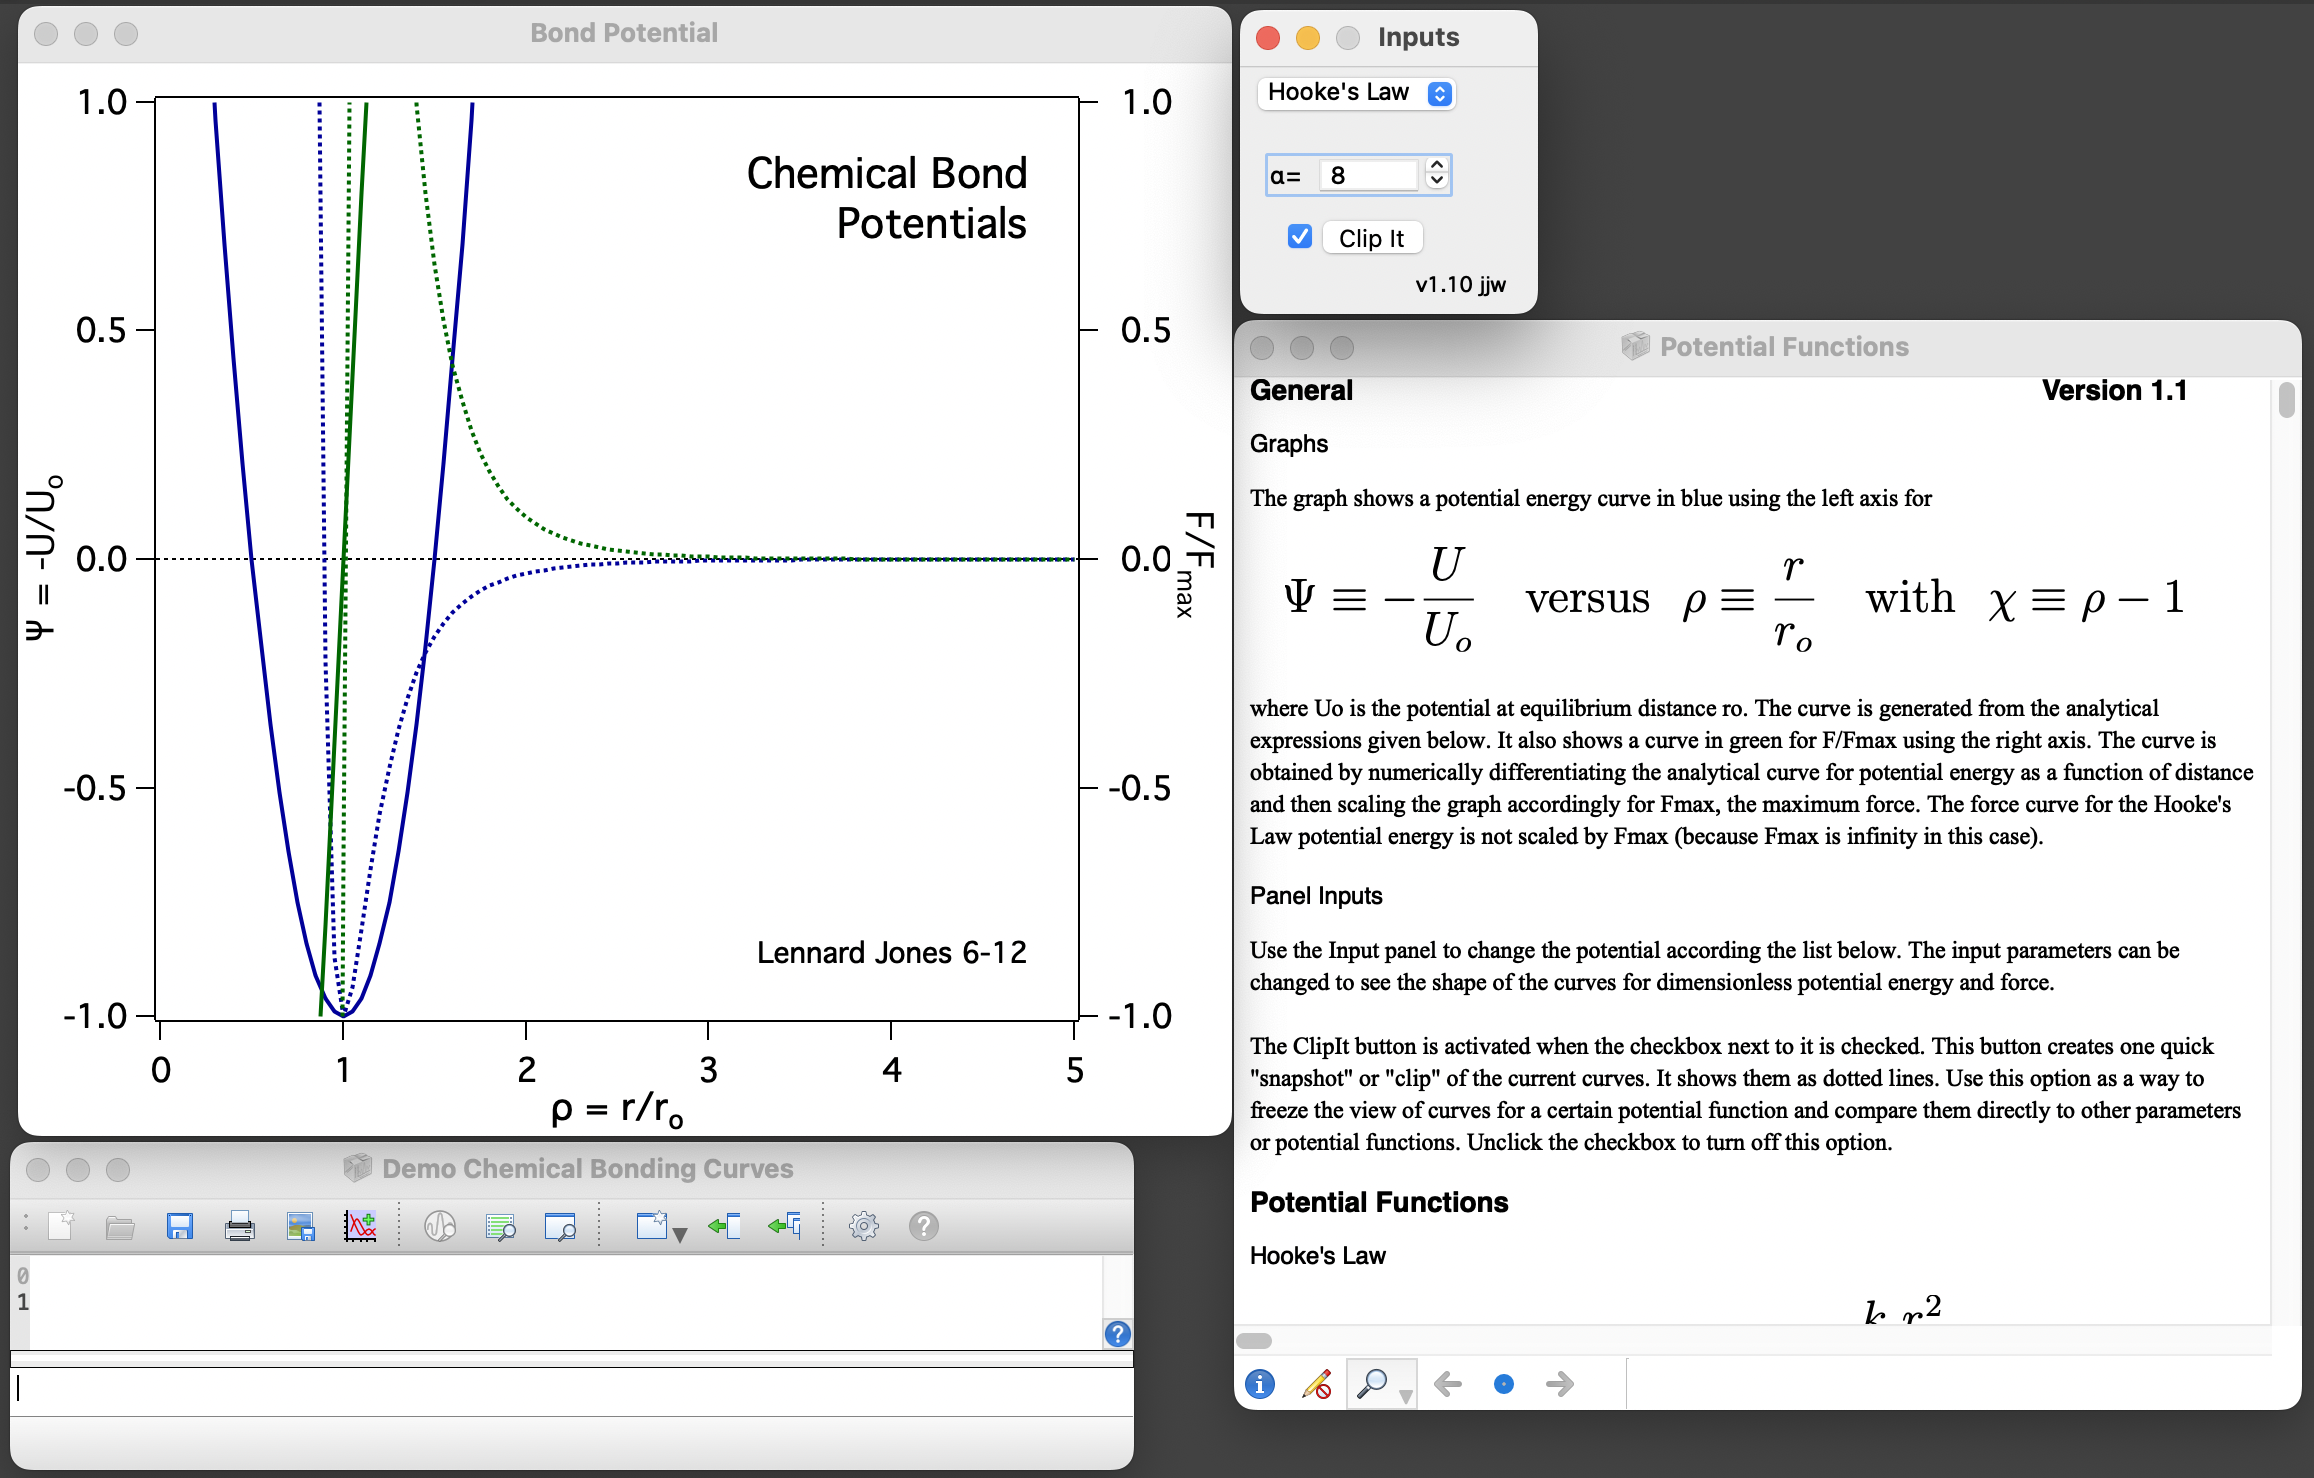Click the gray help question mark toolbar icon
This screenshot has width=2314, height=1478.
point(924,1226)
